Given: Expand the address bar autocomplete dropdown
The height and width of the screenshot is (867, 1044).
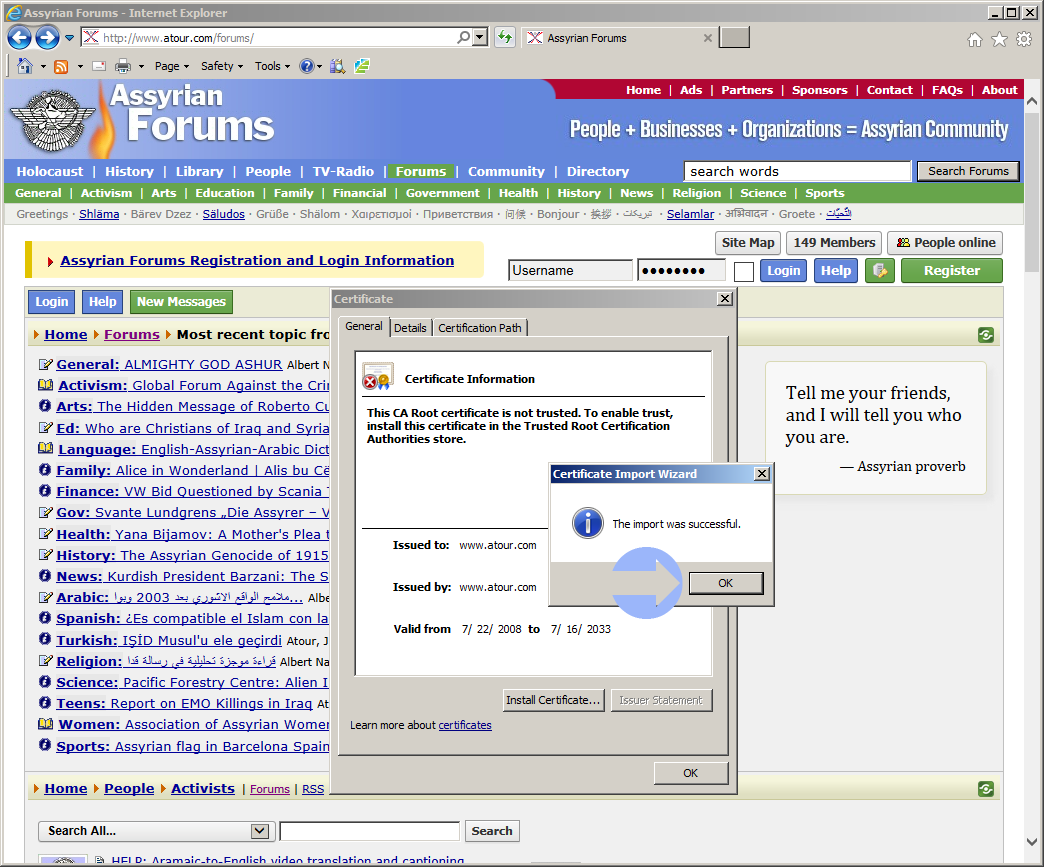Looking at the screenshot, I should [x=480, y=38].
